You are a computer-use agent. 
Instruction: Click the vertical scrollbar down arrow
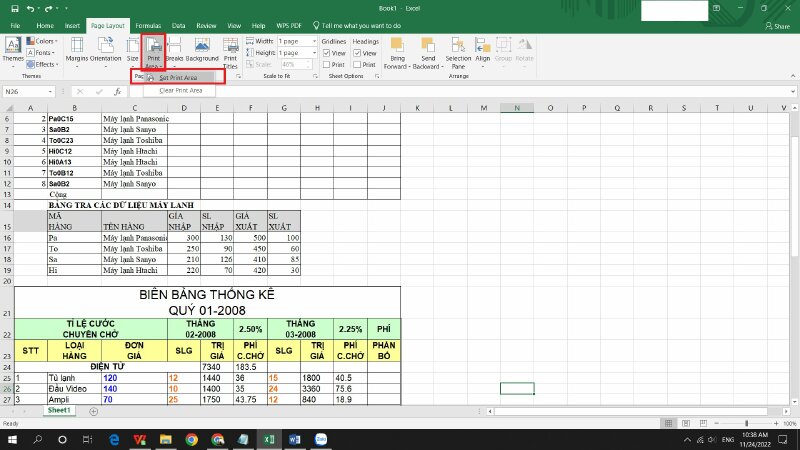(x=795, y=402)
